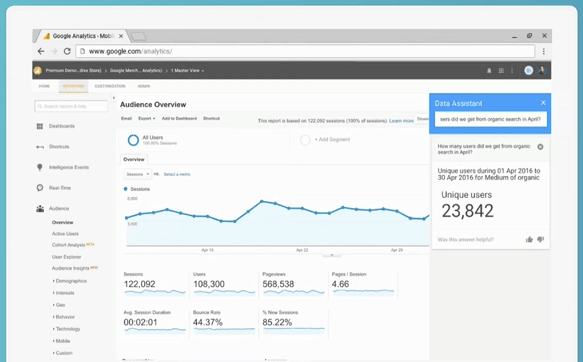Screen dimensions: 583x362
Task: Follow the Learn more link
Action: click(x=401, y=121)
